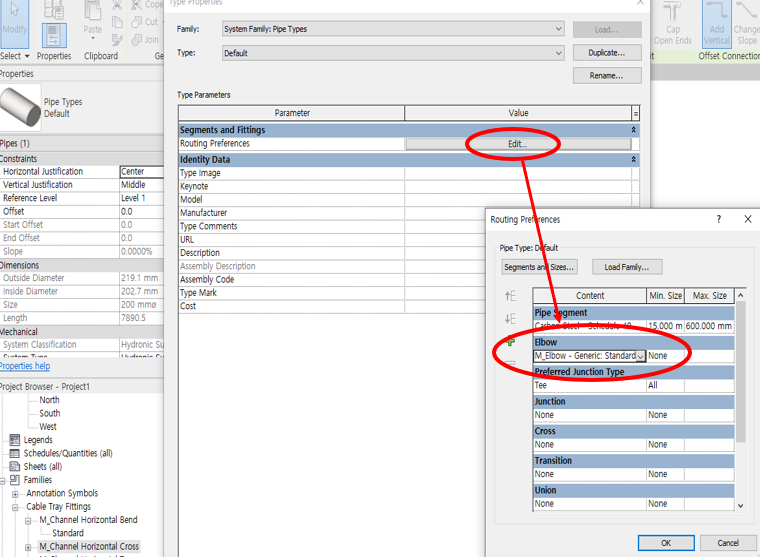The width and height of the screenshot is (760, 559).
Task: Click the Move Row Up icon
Action: click(x=510, y=296)
